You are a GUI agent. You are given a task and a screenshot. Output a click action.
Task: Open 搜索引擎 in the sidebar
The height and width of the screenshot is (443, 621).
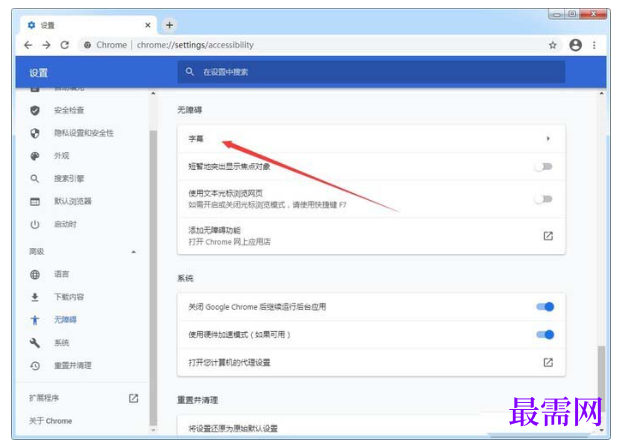pyautogui.click(x=69, y=179)
